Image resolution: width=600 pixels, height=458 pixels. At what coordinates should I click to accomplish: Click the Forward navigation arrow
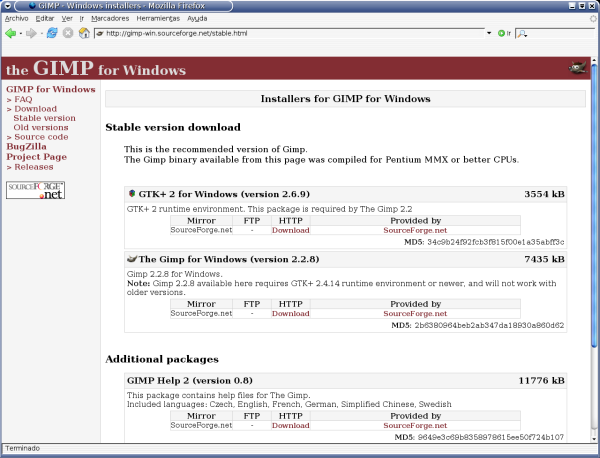tap(32, 33)
